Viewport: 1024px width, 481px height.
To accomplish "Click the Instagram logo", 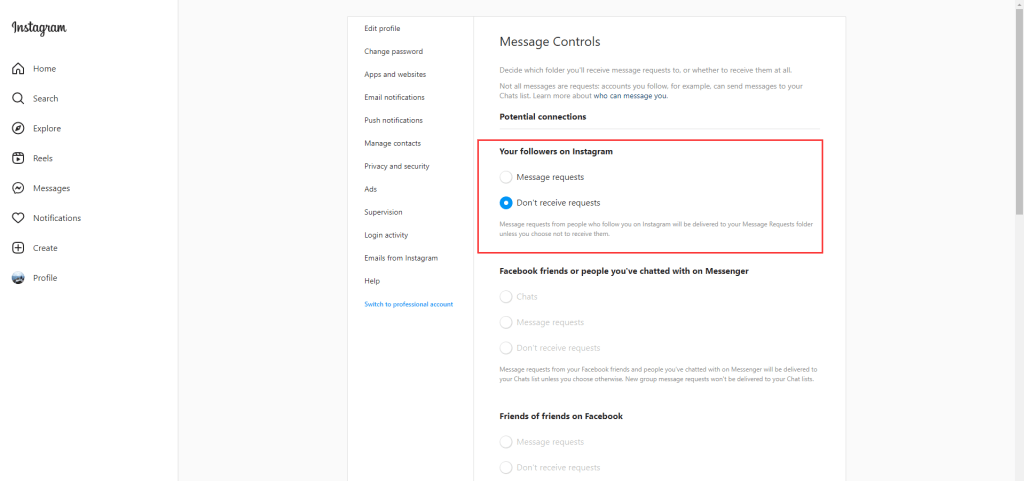I will (39, 28).
